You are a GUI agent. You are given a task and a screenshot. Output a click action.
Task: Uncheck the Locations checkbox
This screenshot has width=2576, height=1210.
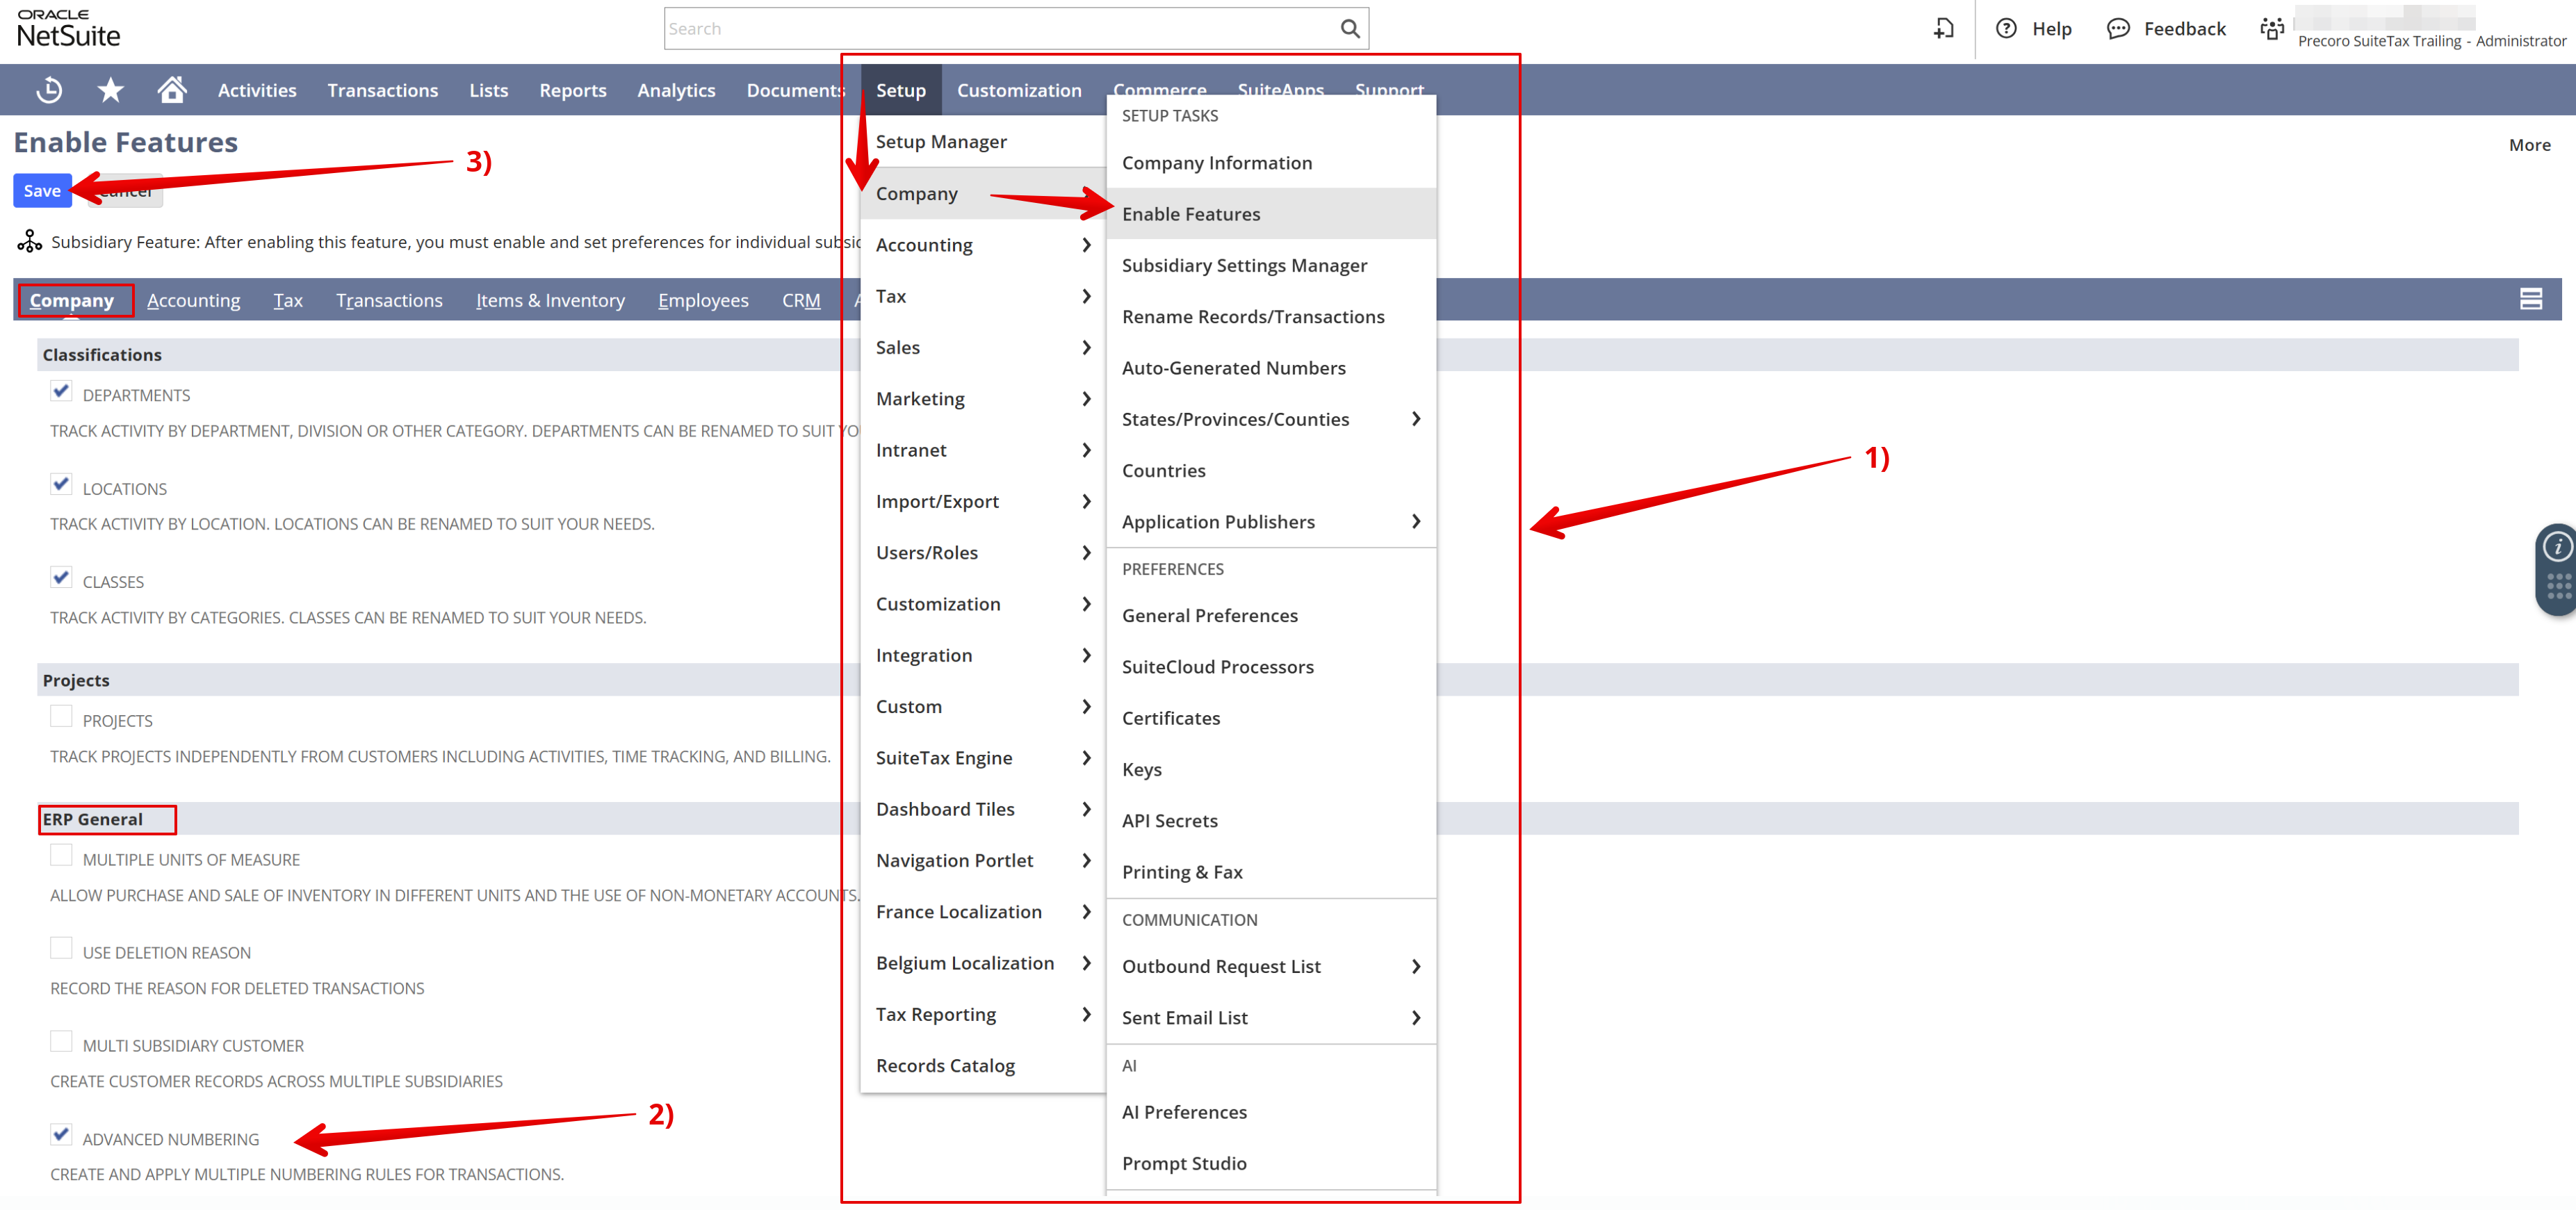61,485
